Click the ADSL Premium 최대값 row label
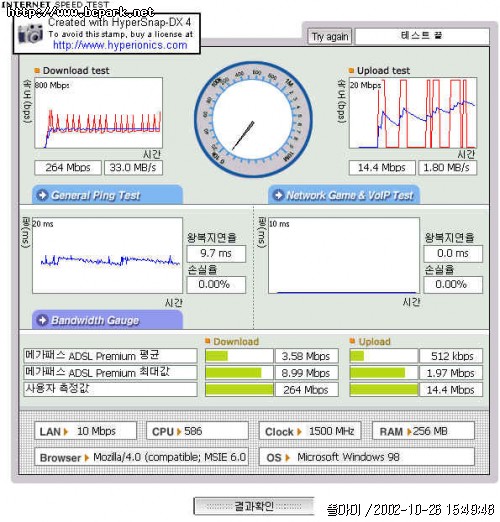Screen dimensions: 500x522 pos(110,372)
